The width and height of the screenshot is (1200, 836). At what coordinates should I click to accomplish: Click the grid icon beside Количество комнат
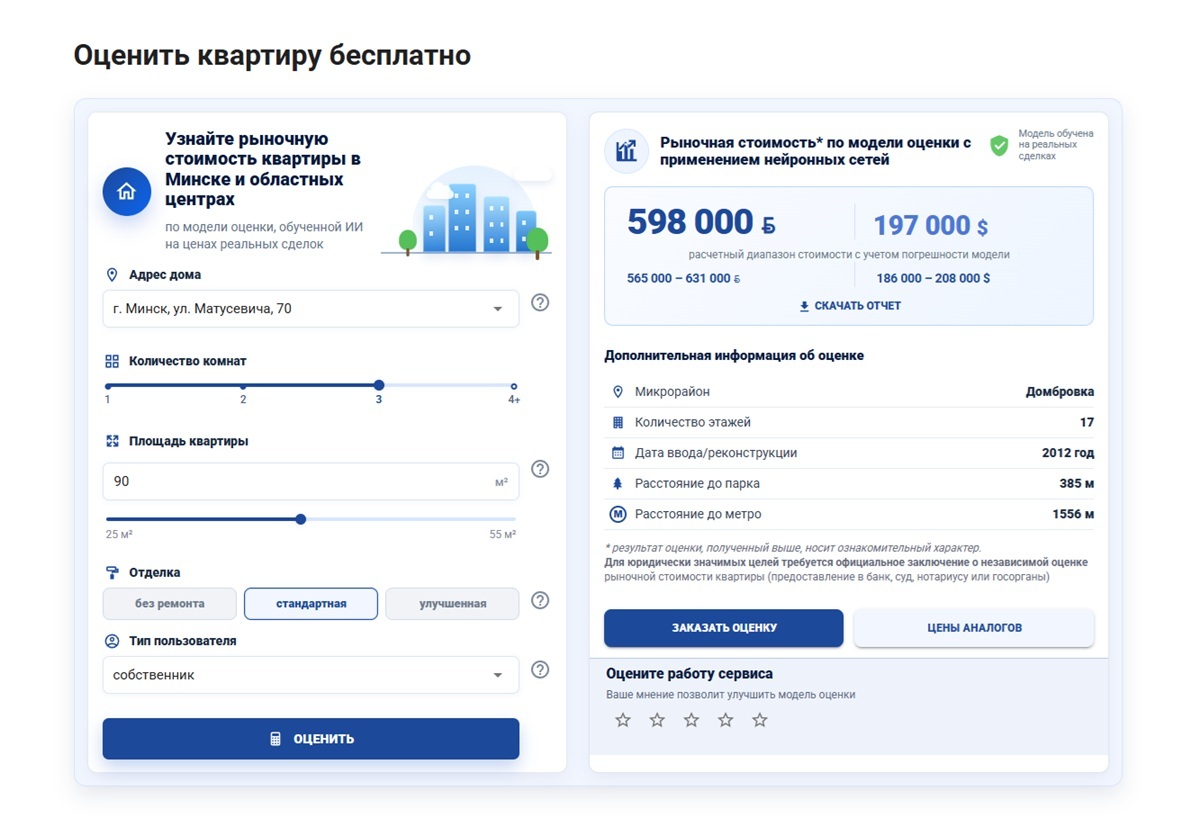point(112,361)
